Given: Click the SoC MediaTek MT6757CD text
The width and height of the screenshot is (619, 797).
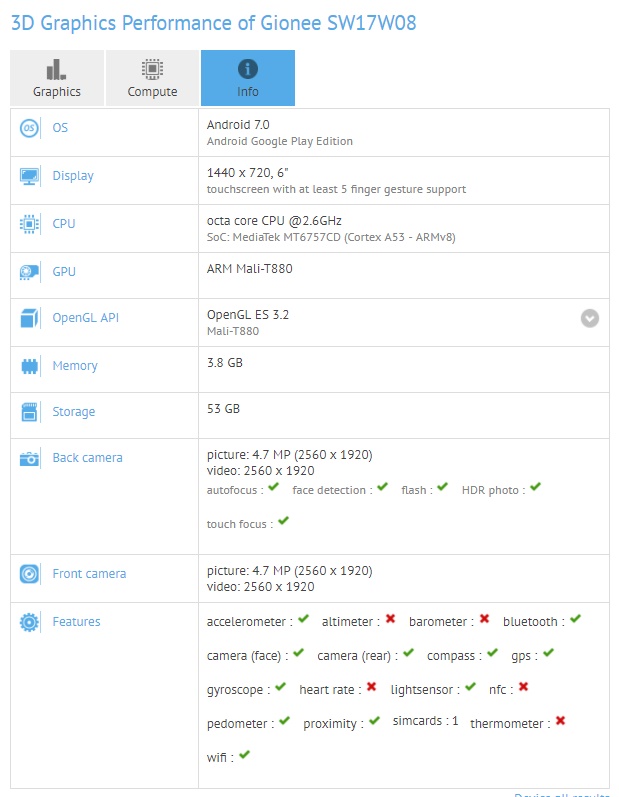Looking at the screenshot, I should [x=331, y=237].
